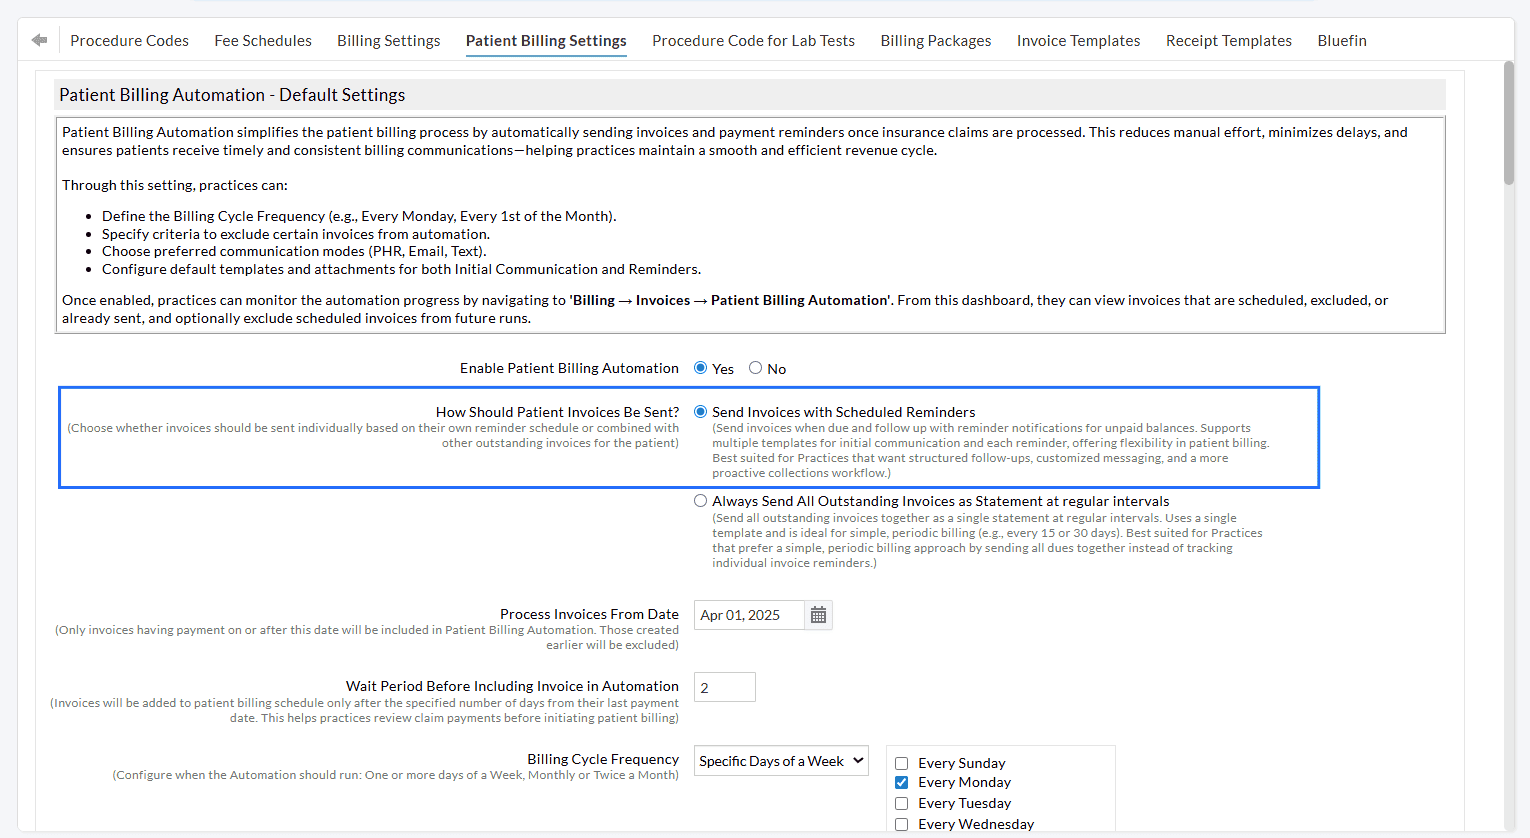Check the Every Tuesday checkbox

point(901,803)
